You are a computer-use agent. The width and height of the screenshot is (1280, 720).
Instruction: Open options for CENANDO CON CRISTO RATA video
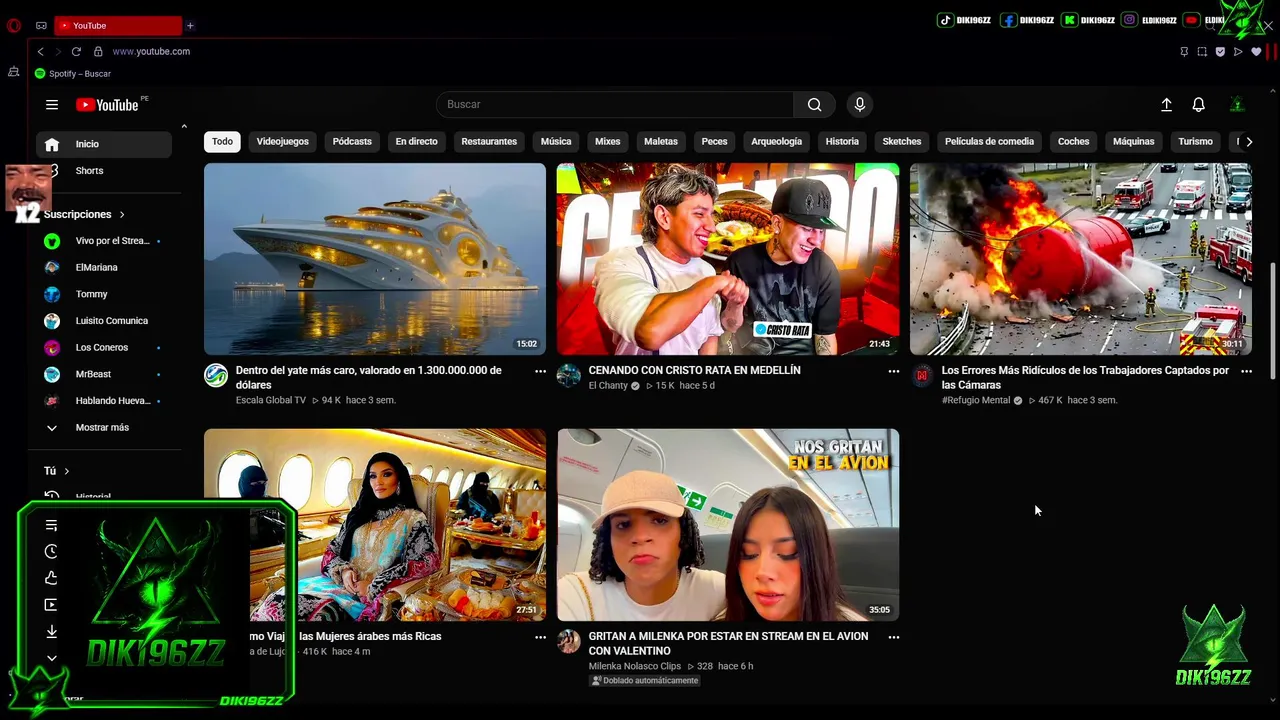point(893,371)
